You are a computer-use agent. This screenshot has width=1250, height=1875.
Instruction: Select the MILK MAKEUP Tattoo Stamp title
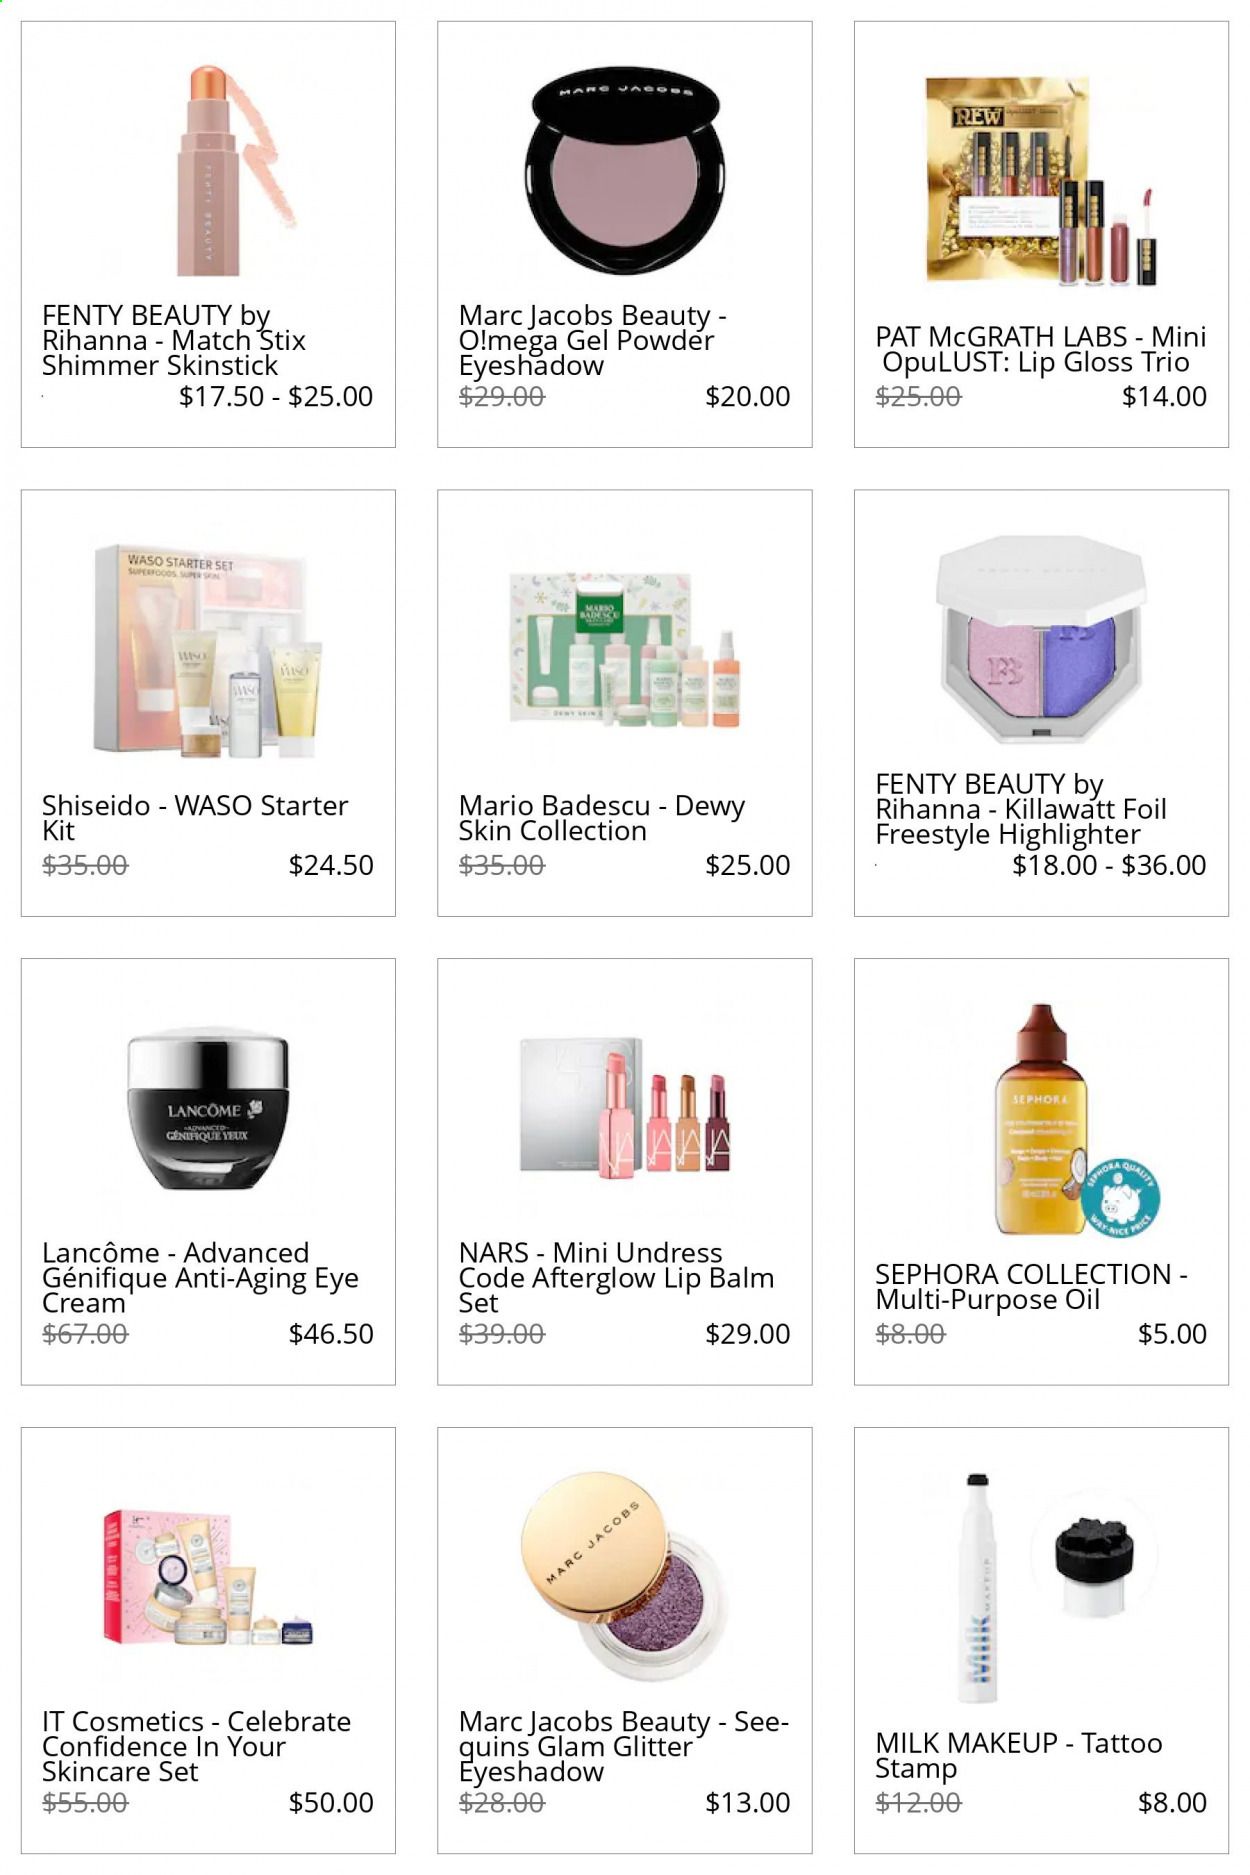(x=1018, y=1755)
